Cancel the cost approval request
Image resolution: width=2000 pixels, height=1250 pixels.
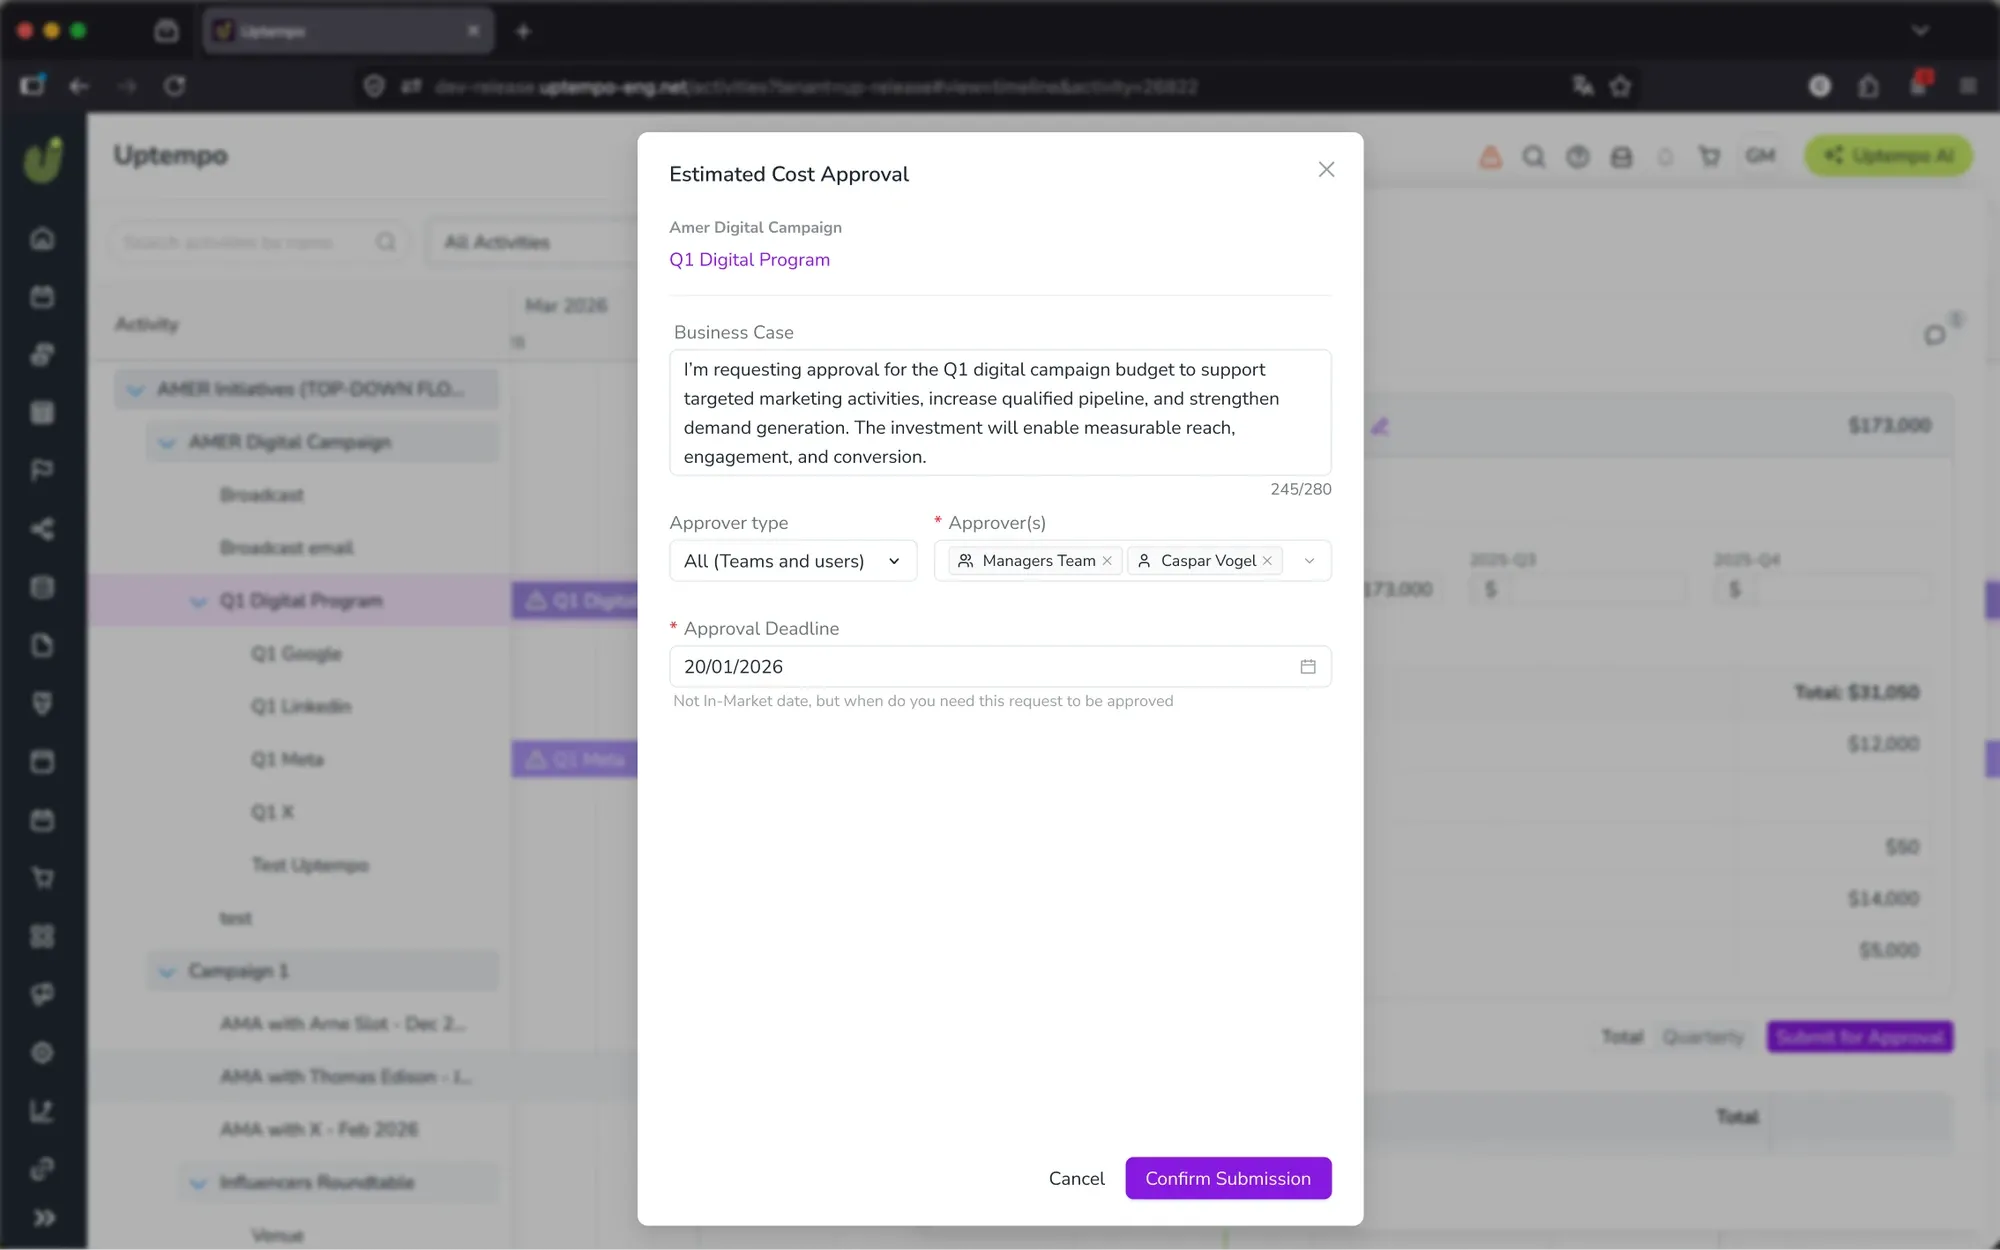(x=1076, y=1178)
